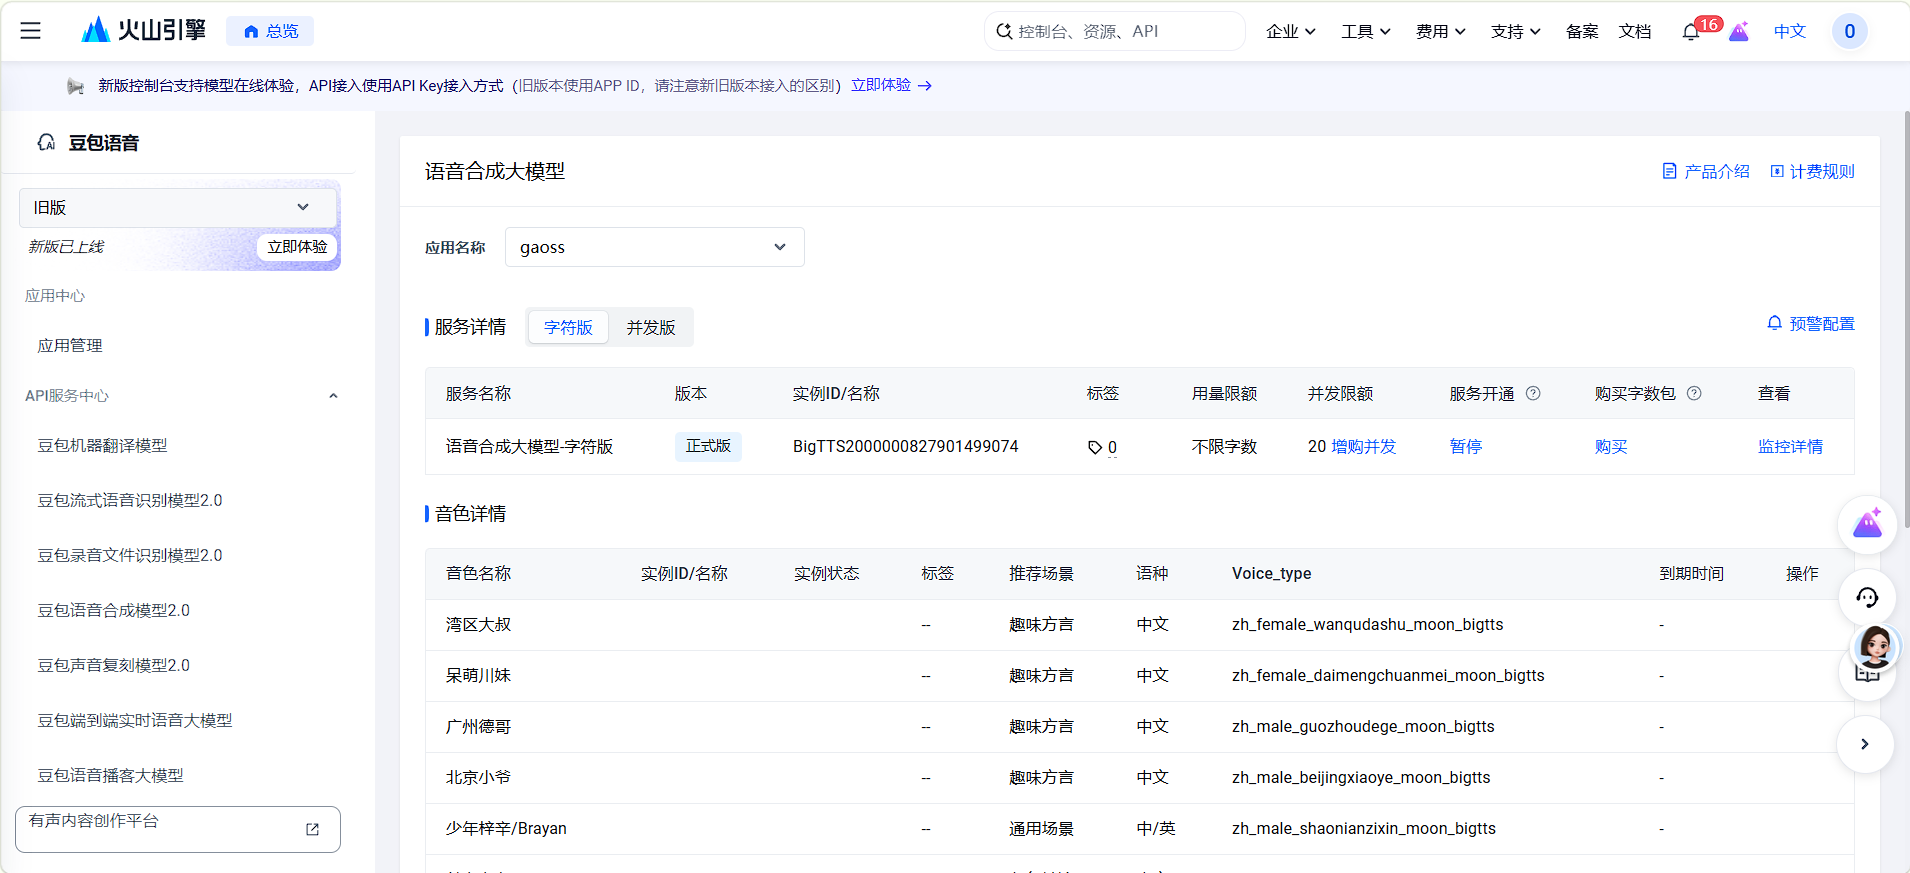Image resolution: width=1910 pixels, height=873 pixels.
Task: Click the 北京小爷 voice name
Action: coord(478,777)
